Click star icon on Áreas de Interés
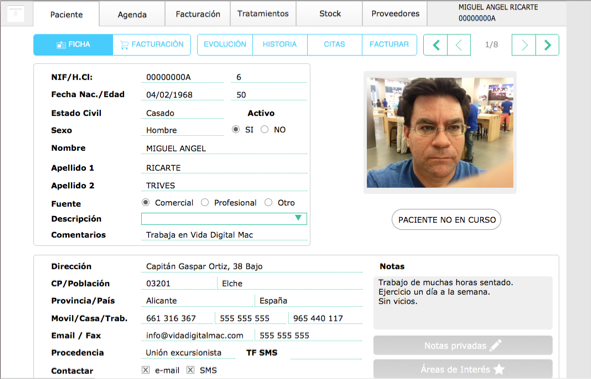Viewport: 591px width, 379px height. [499, 369]
